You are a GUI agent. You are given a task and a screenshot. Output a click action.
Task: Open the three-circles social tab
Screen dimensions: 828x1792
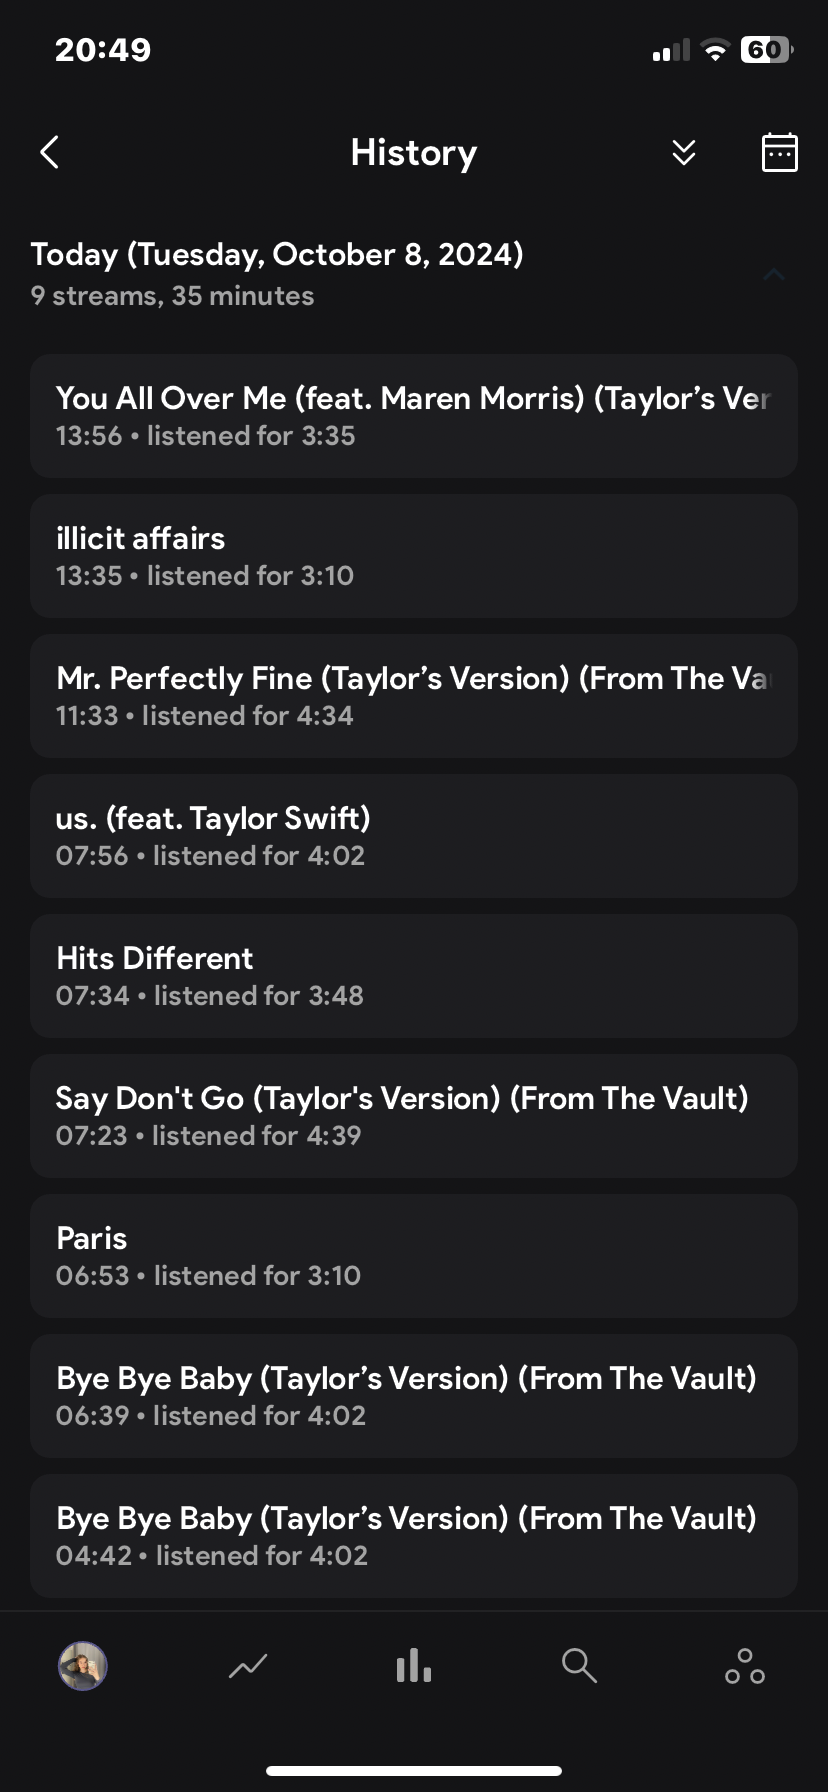pyautogui.click(x=745, y=1666)
